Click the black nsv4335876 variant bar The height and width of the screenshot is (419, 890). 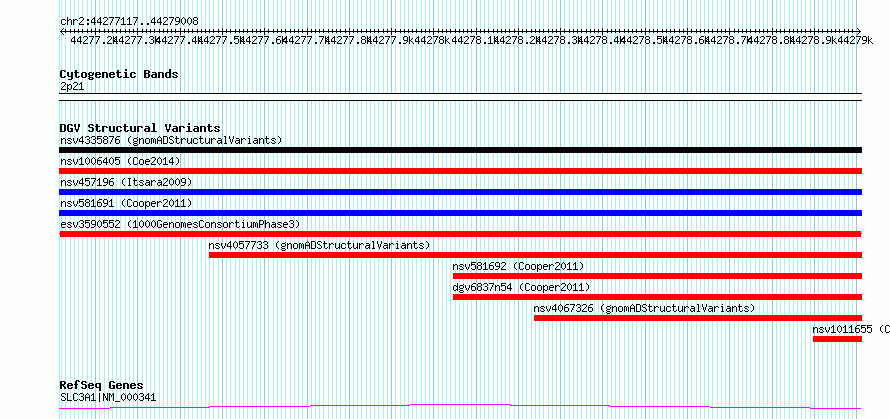click(460, 150)
